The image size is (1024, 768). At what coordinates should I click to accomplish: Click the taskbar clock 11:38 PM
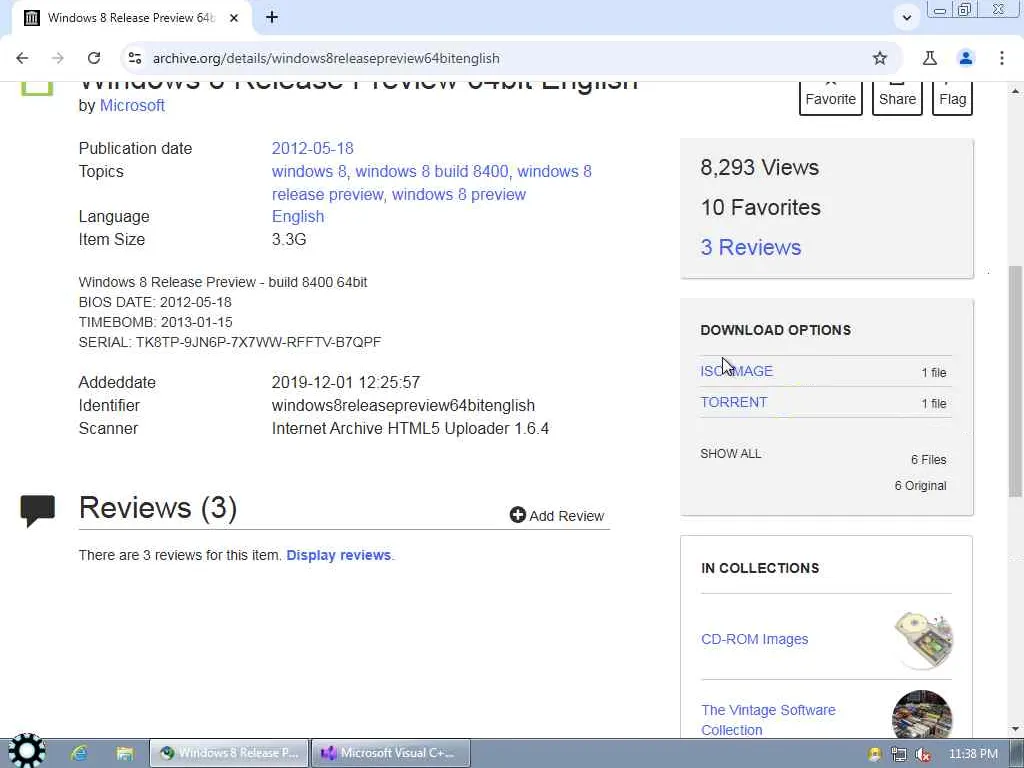pyautogui.click(x=973, y=754)
